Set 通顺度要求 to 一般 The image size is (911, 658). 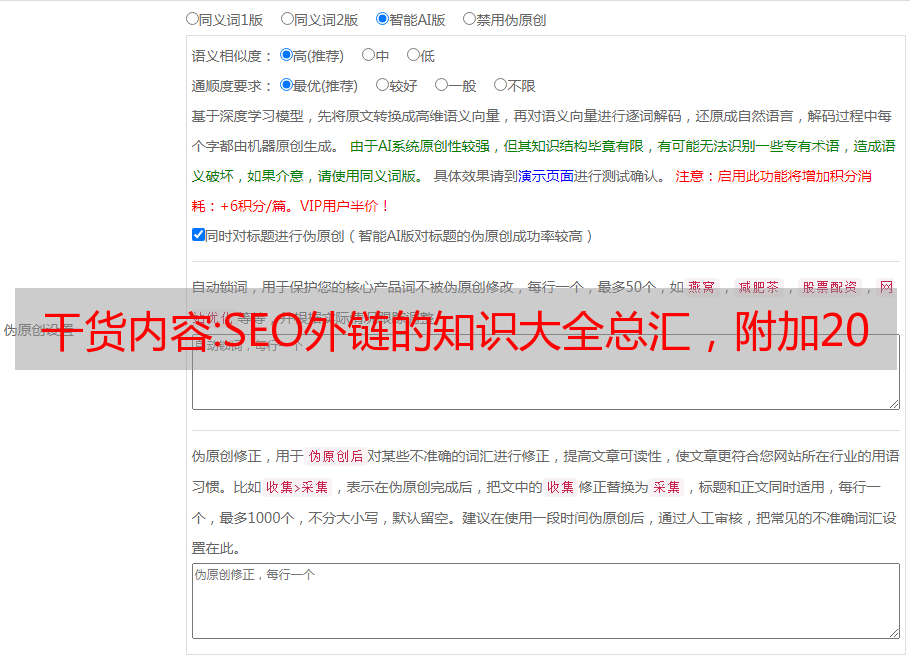442,85
